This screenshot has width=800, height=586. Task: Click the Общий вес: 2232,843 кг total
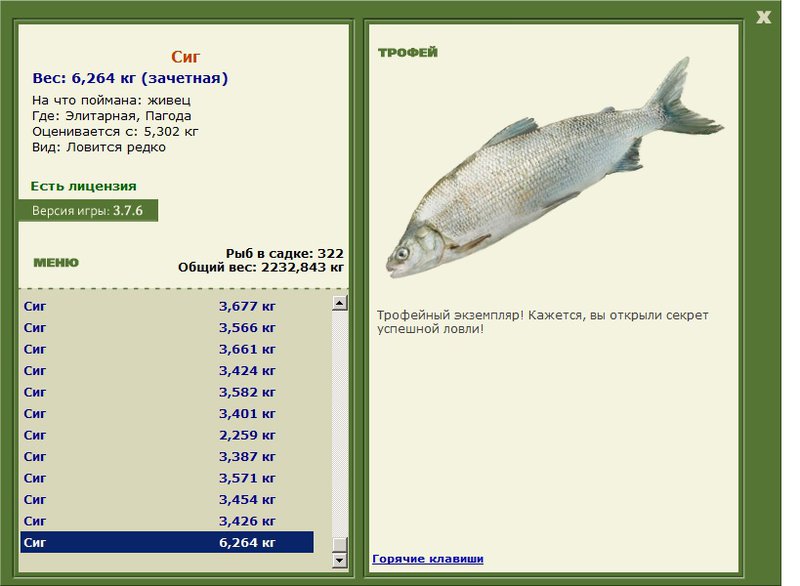click(x=261, y=267)
